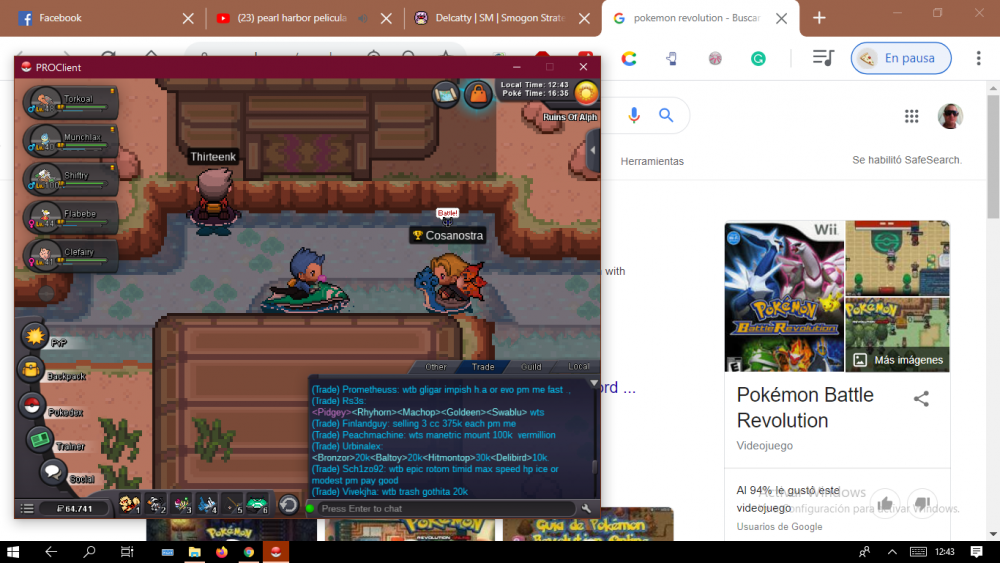Open the Backpack icon
Image resolution: width=1000 pixels, height=563 pixels.
(x=31, y=370)
